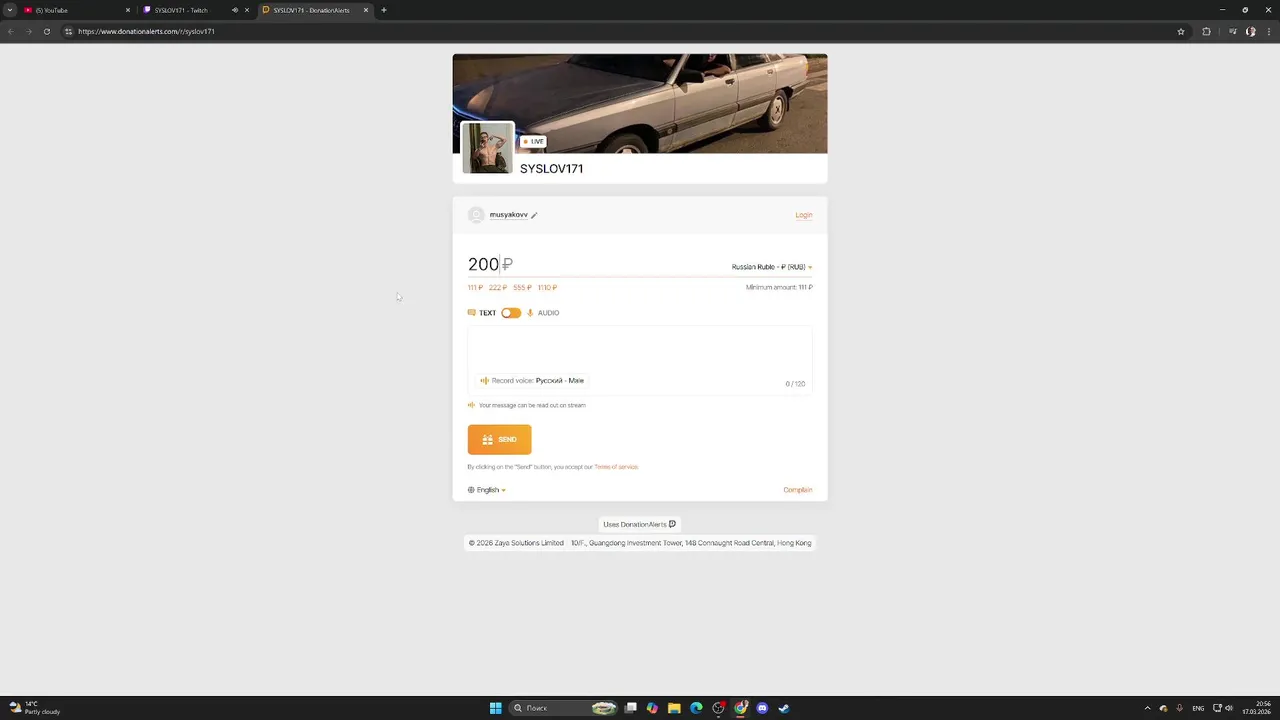Viewport: 1280px width, 720px height.
Task: Click the SYSLOV171 channel name heading
Action: click(551, 169)
